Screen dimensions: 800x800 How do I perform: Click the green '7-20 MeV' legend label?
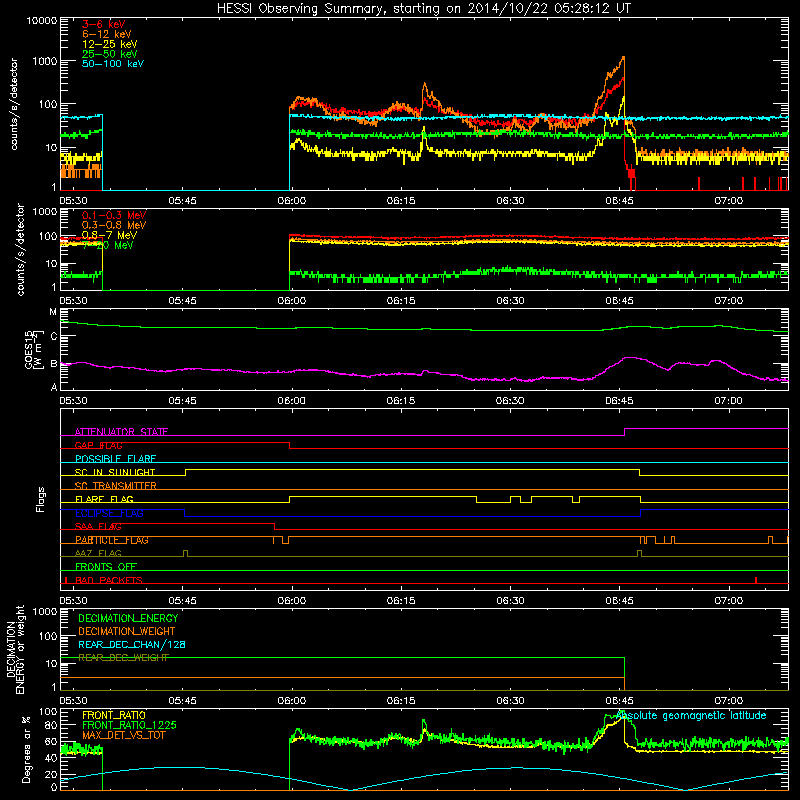[108, 245]
